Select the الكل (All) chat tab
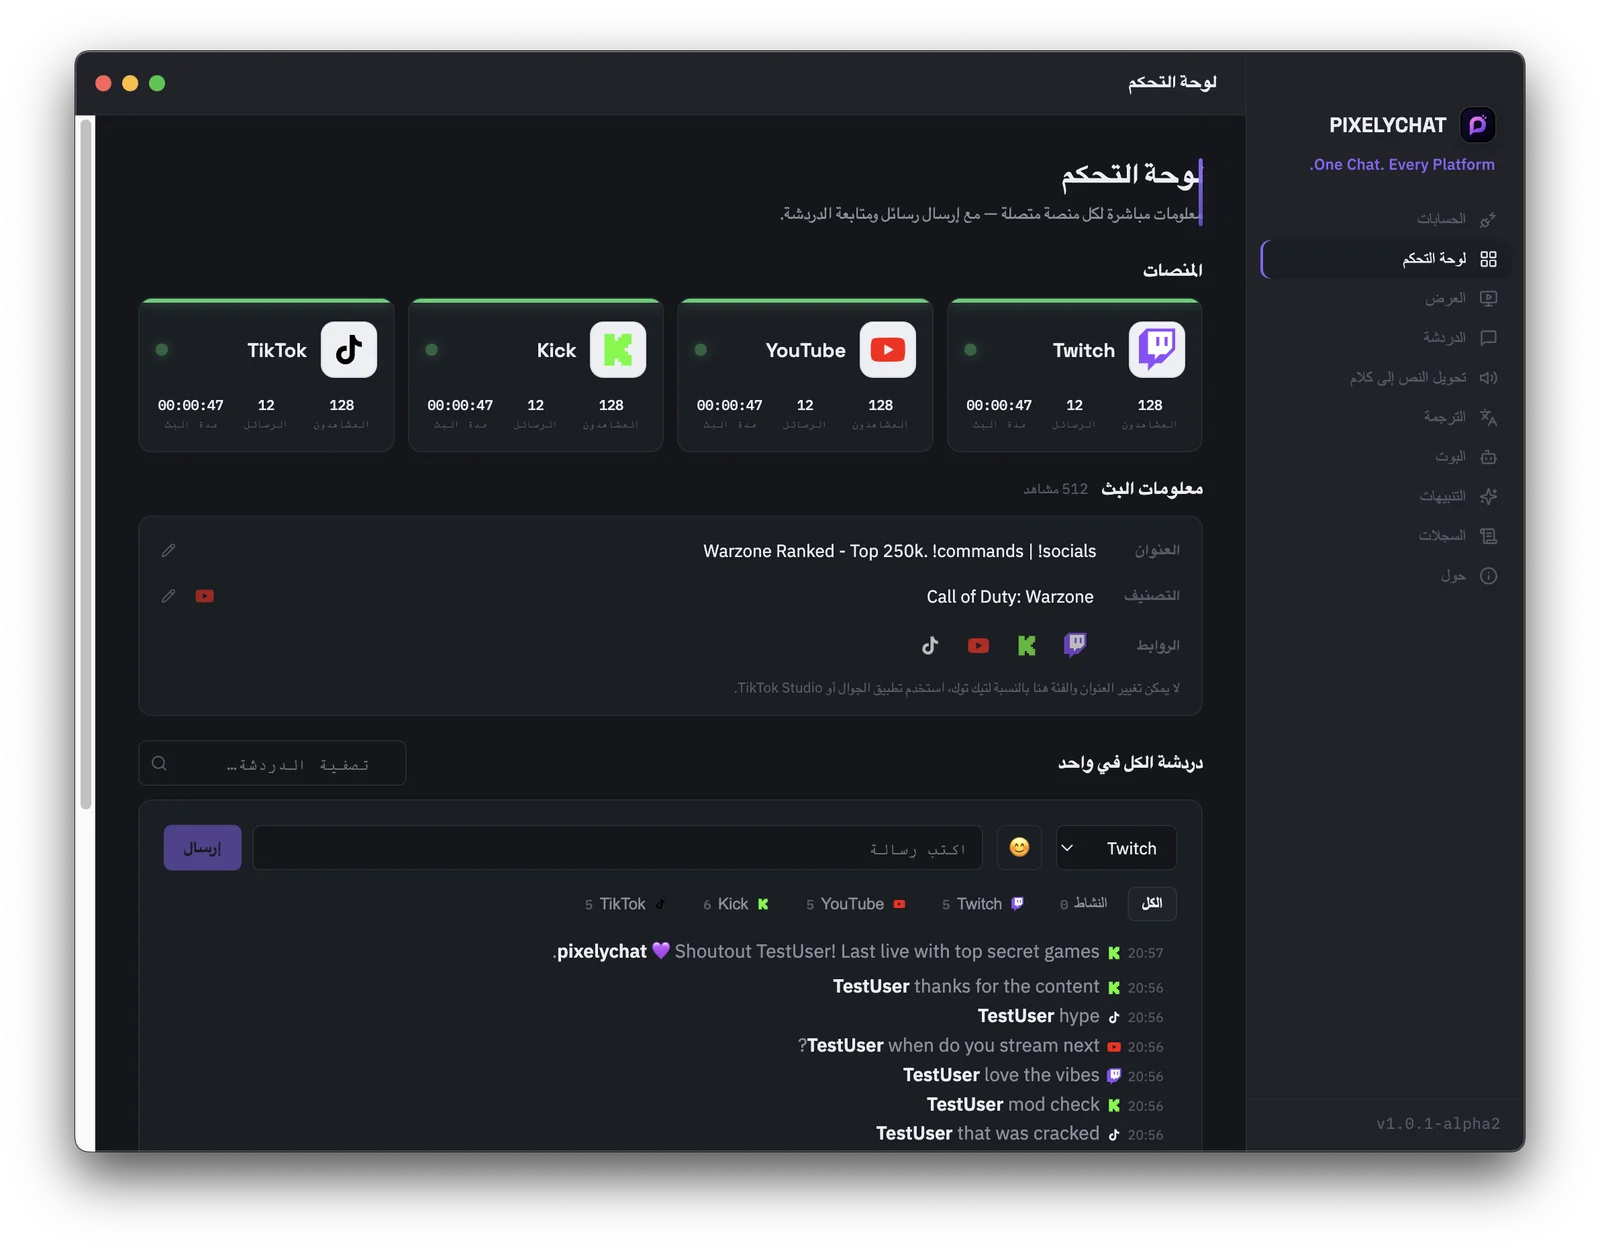Viewport: 1600px width, 1251px height. [1152, 904]
